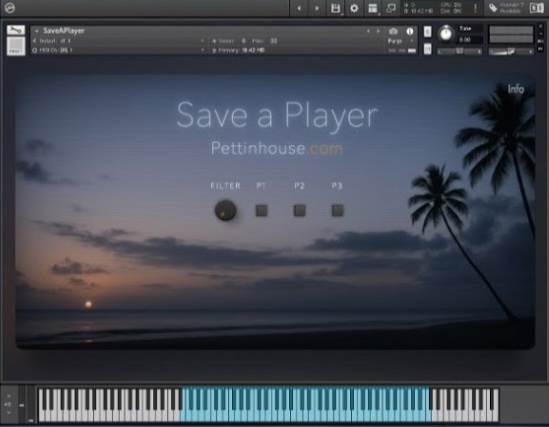Toggle the minimized rack view icon
Viewport: 549px width, 427px height.
coord(391,8)
